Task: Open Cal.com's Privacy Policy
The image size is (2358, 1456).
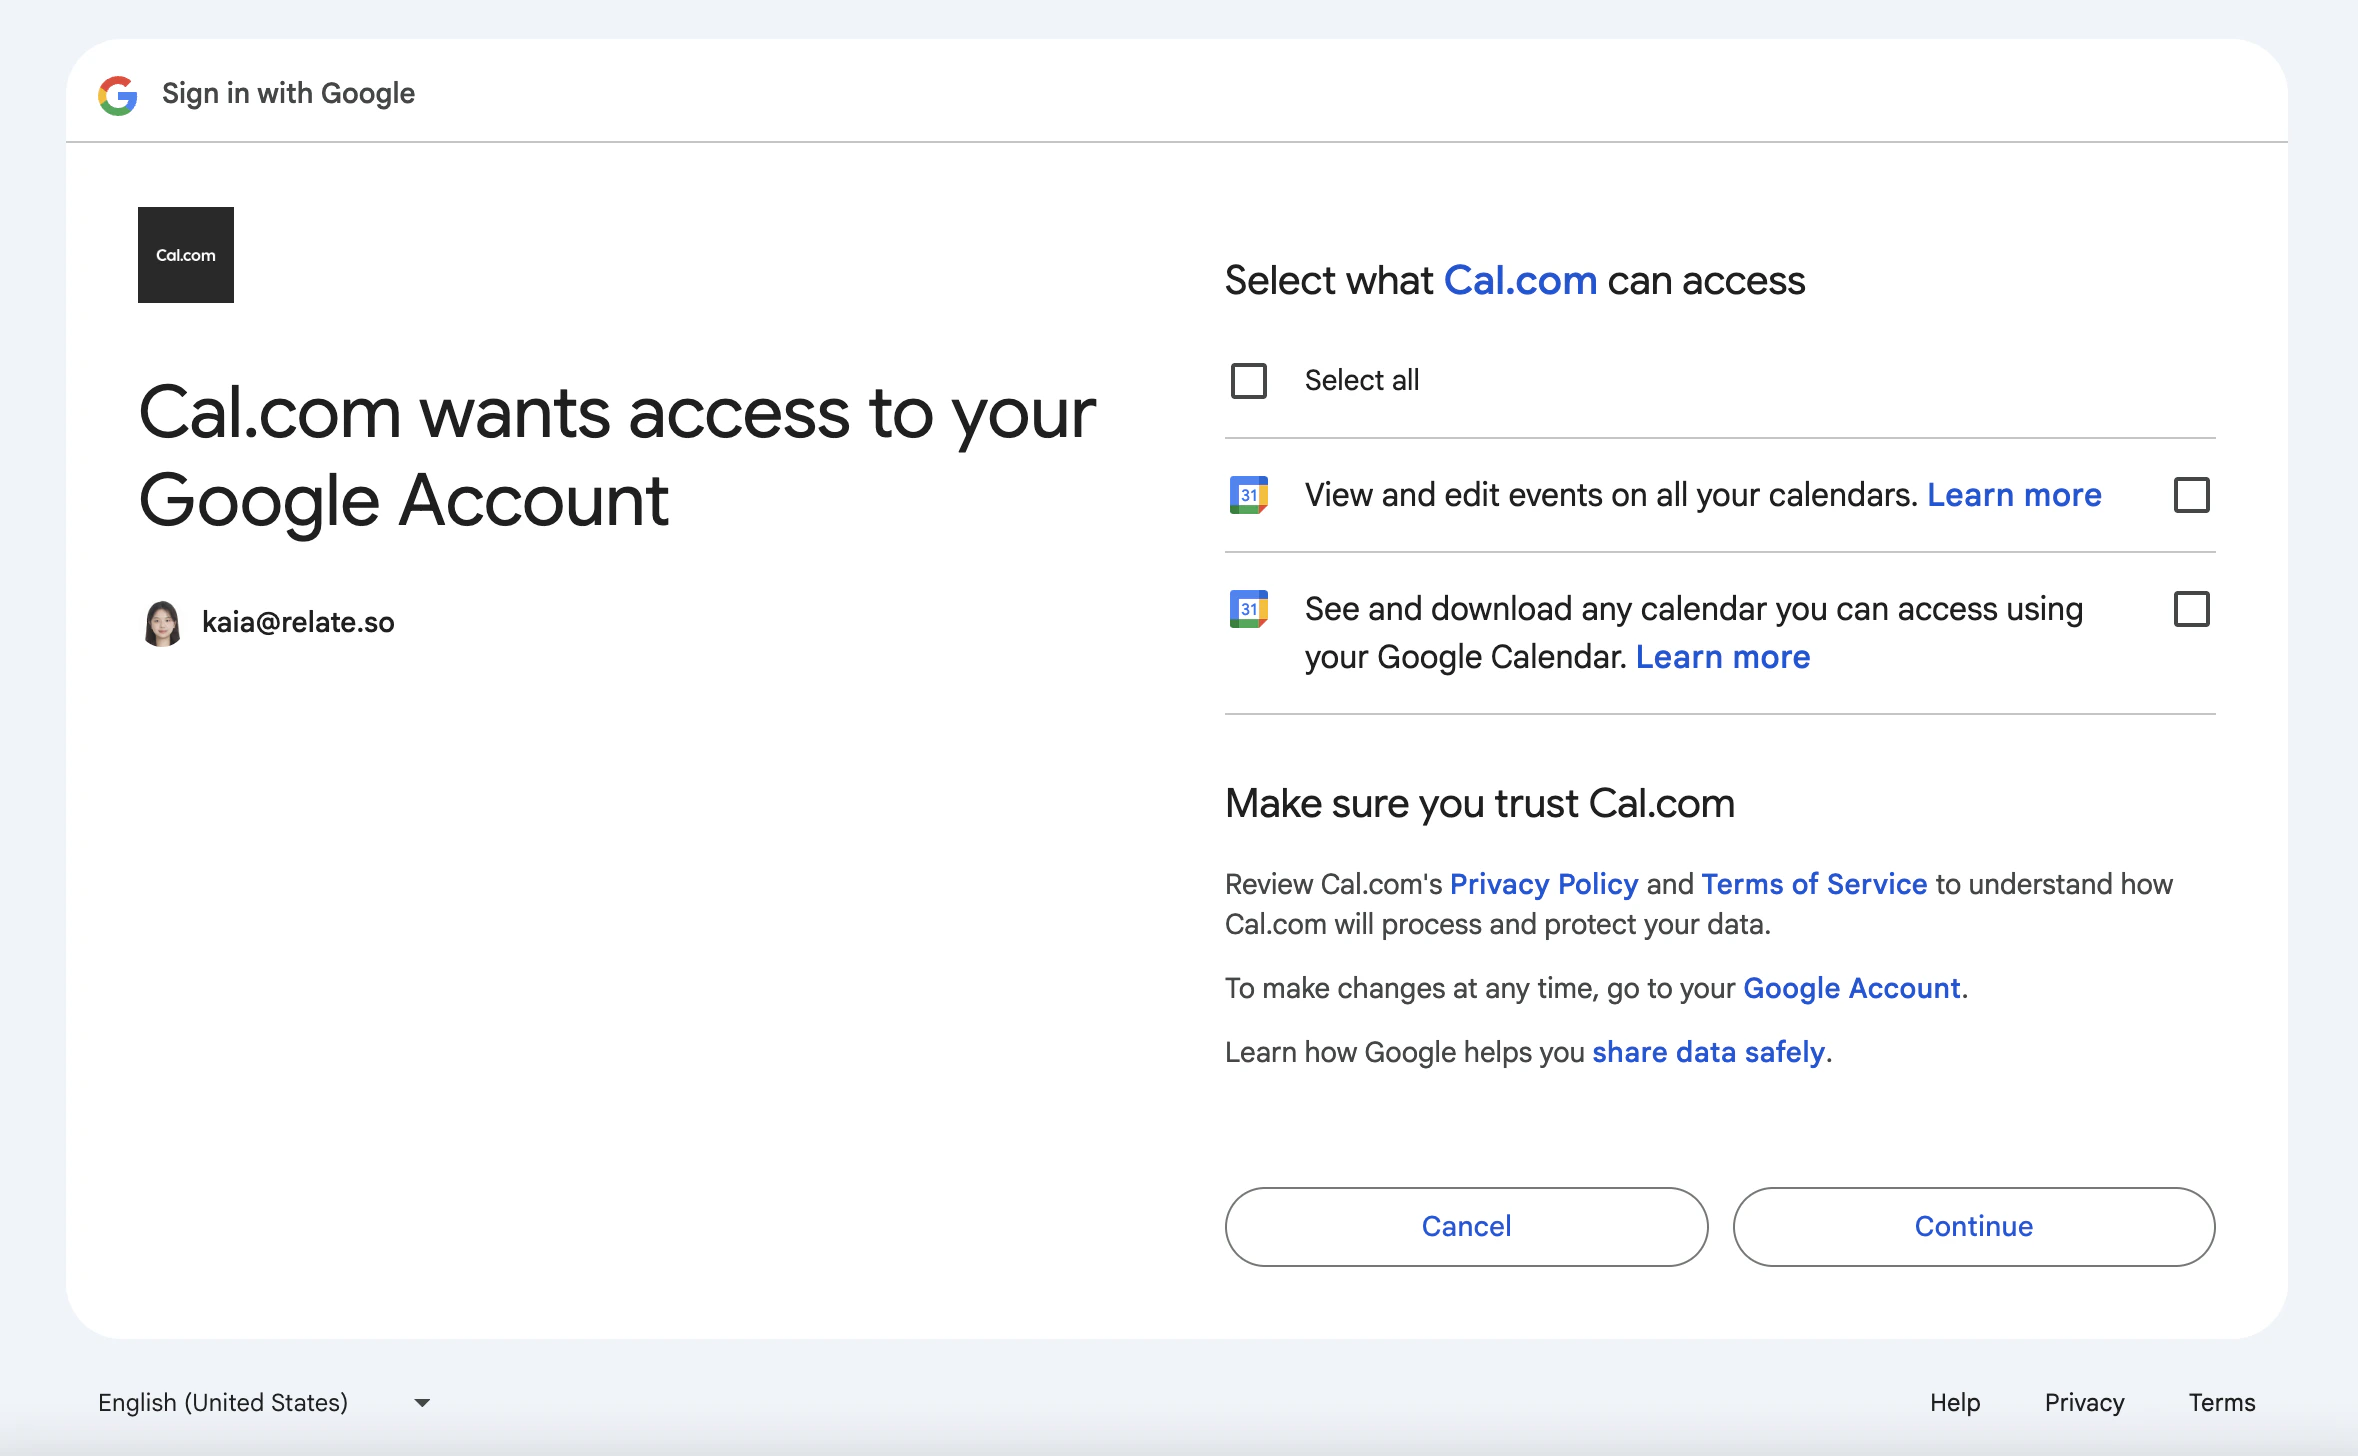Action: pos(1543,883)
